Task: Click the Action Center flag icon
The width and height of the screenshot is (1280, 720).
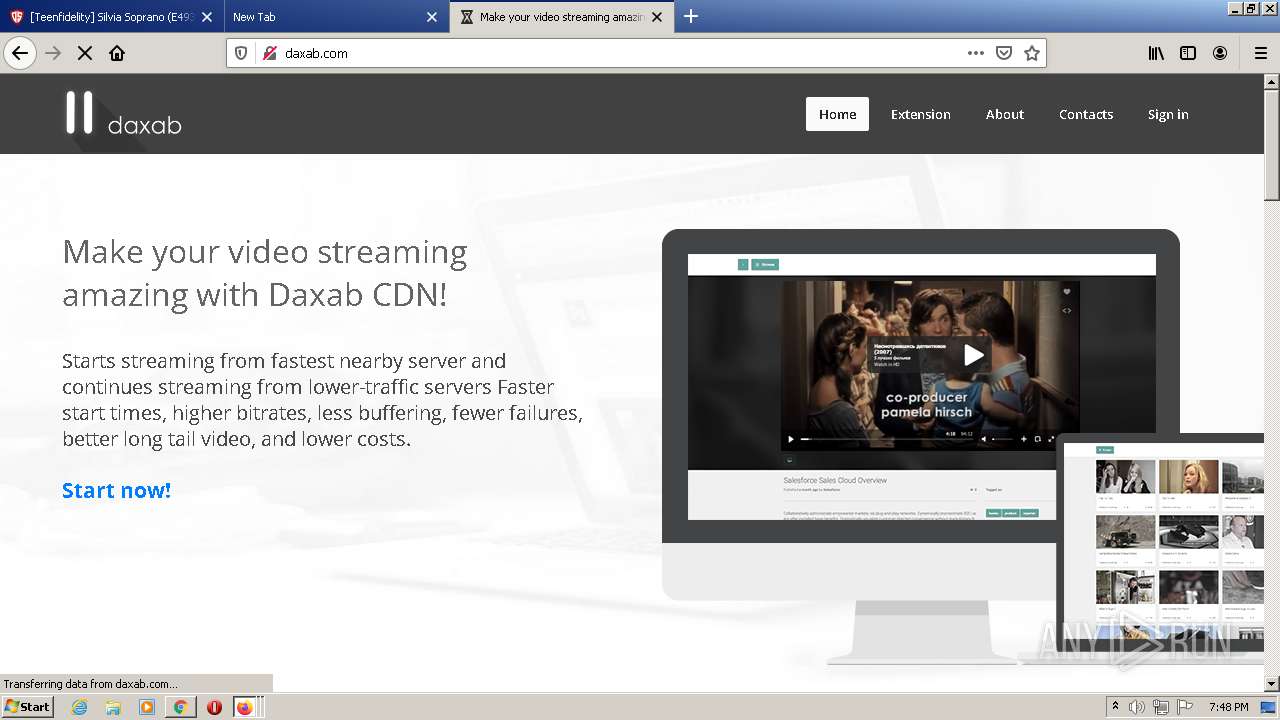Action: [x=1185, y=707]
